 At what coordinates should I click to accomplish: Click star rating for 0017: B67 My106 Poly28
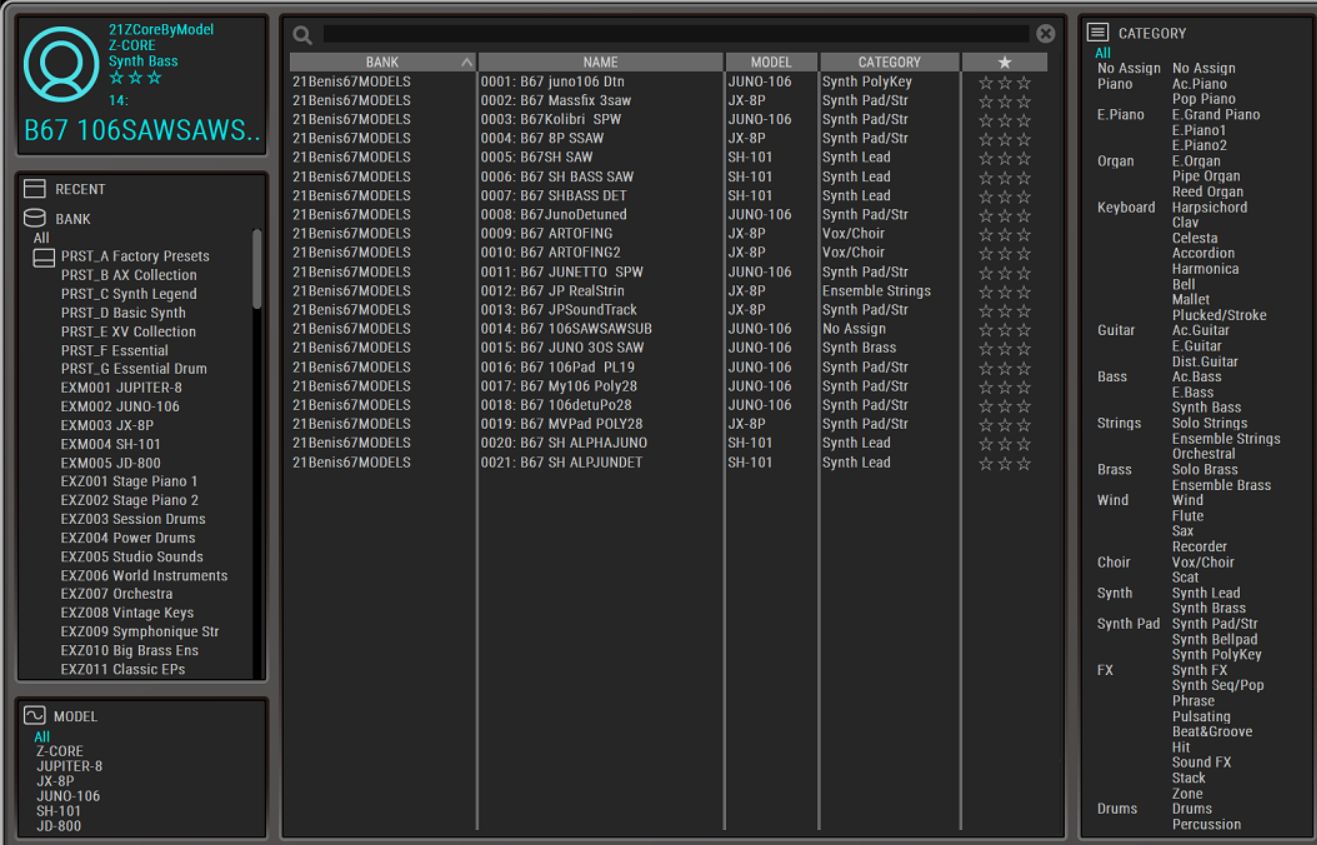(x=1005, y=386)
